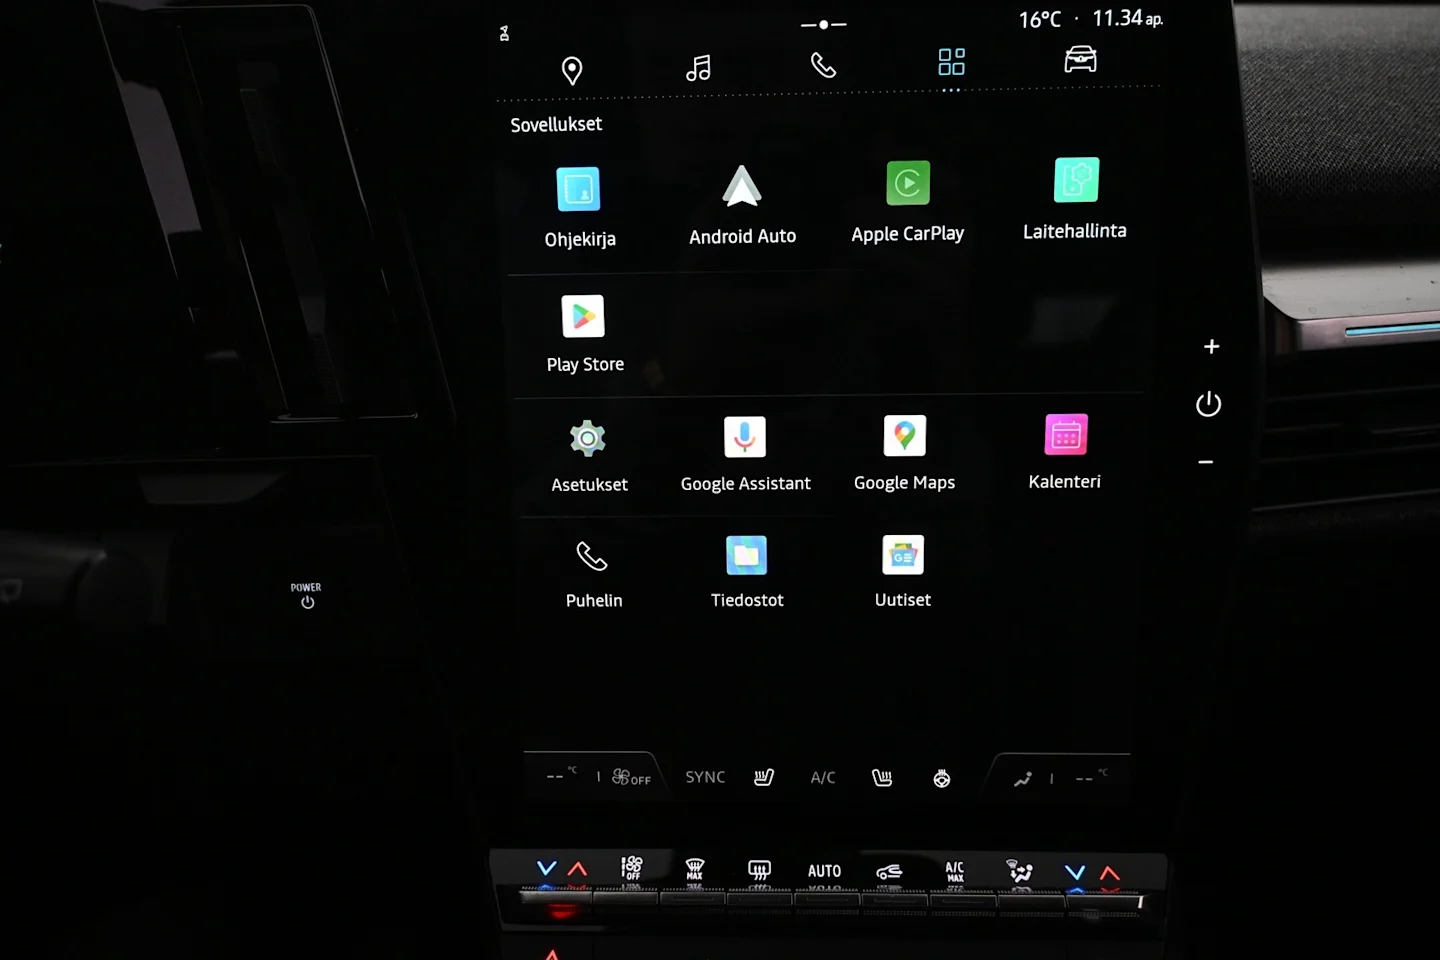Viewport: 1440px width, 960px height.
Task: Launch Apple CarPlay
Action: click(907, 203)
